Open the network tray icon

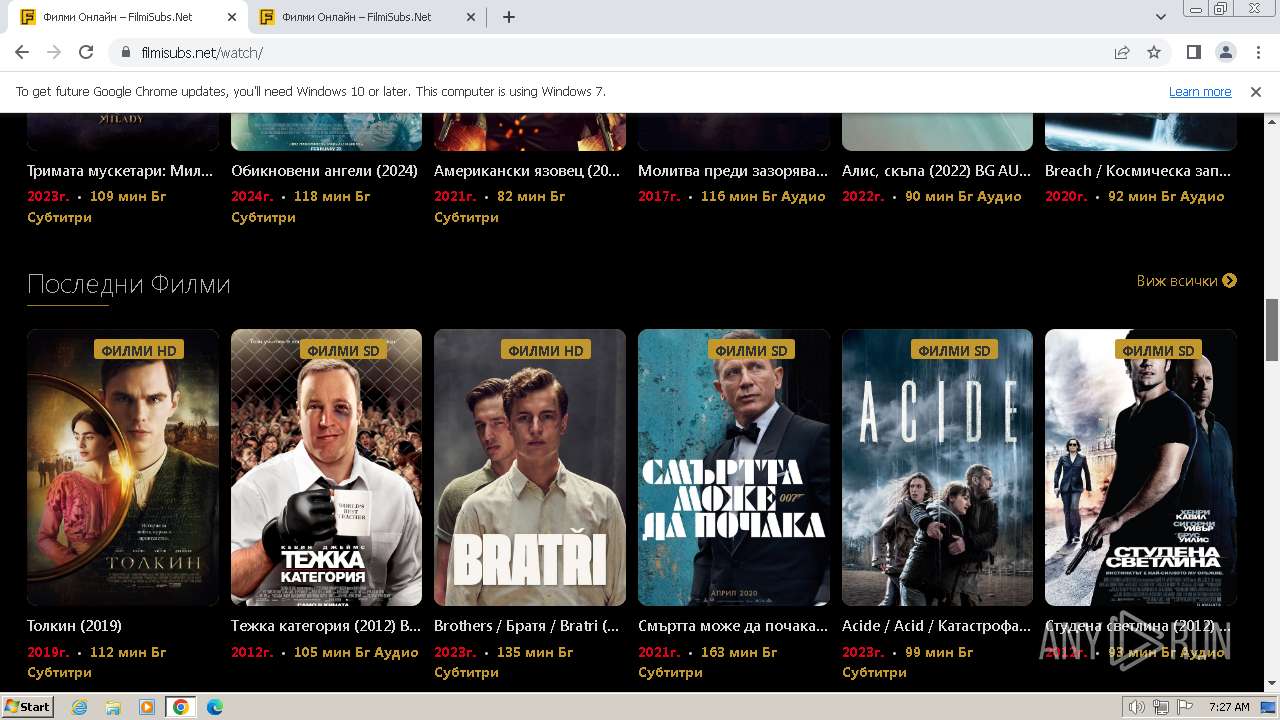coord(1161,707)
